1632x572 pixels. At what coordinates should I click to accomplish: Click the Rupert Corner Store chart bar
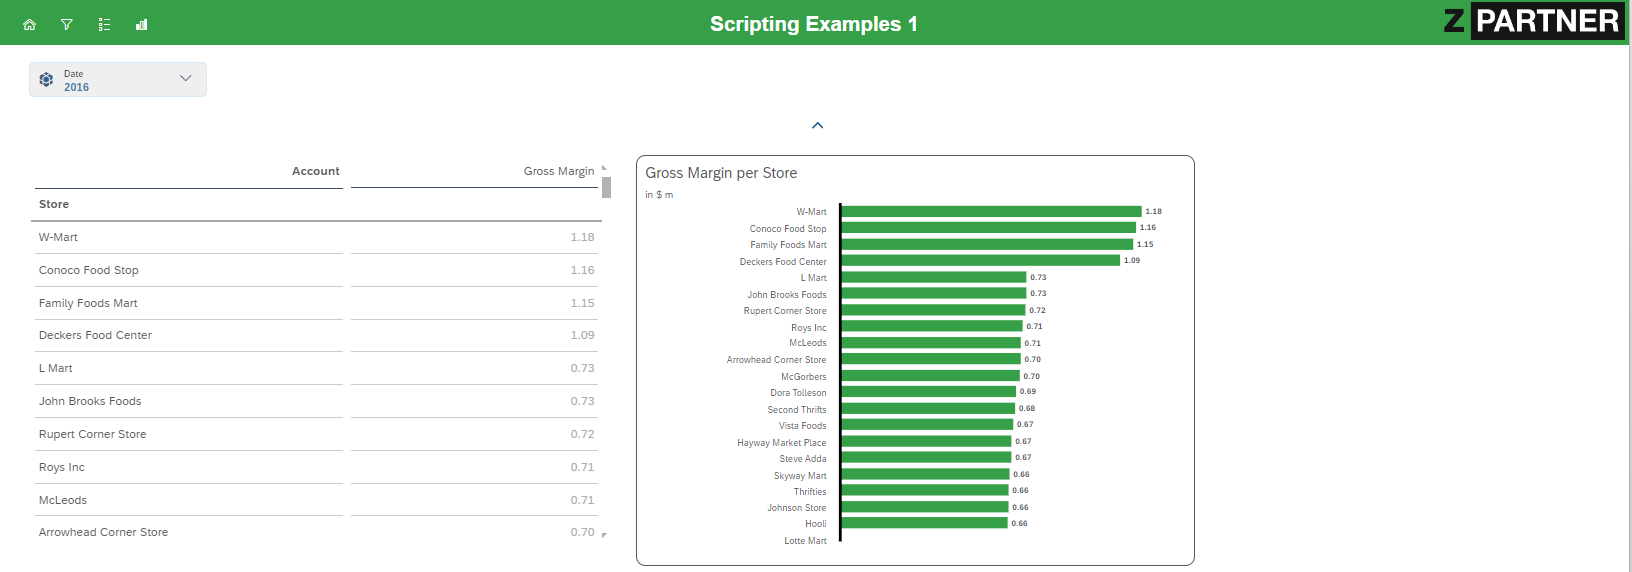[x=933, y=310]
